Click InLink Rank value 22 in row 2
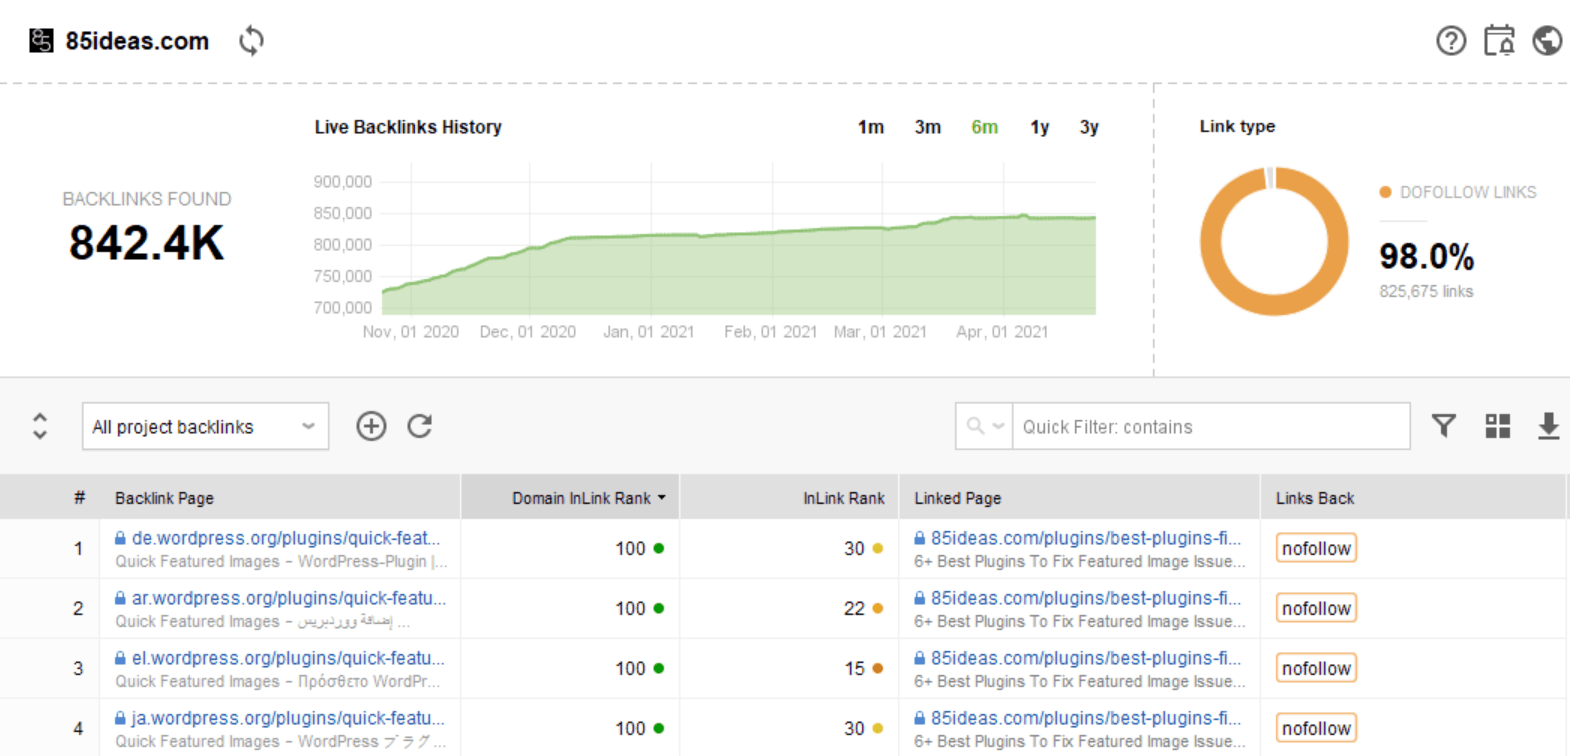Screen dimensions: 1570x756 click(854, 608)
